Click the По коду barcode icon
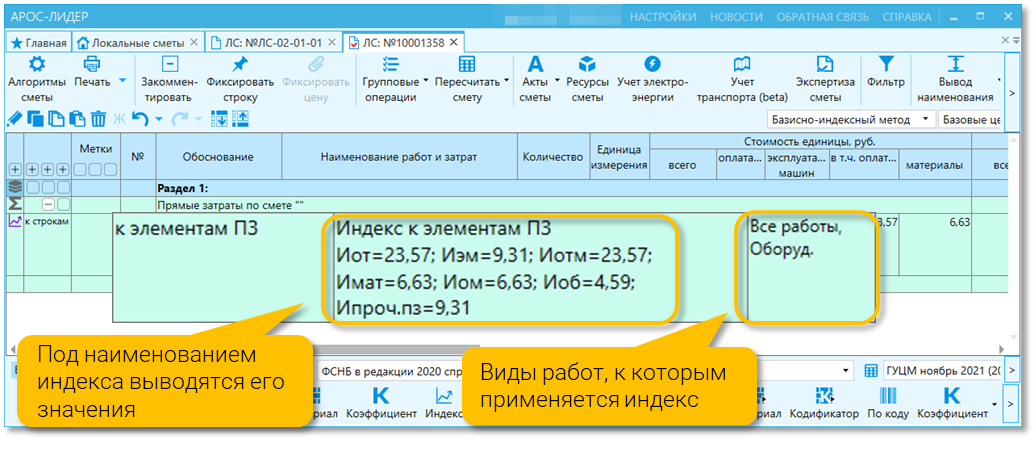The image size is (1035, 450). pyautogui.click(x=887, y=397)
